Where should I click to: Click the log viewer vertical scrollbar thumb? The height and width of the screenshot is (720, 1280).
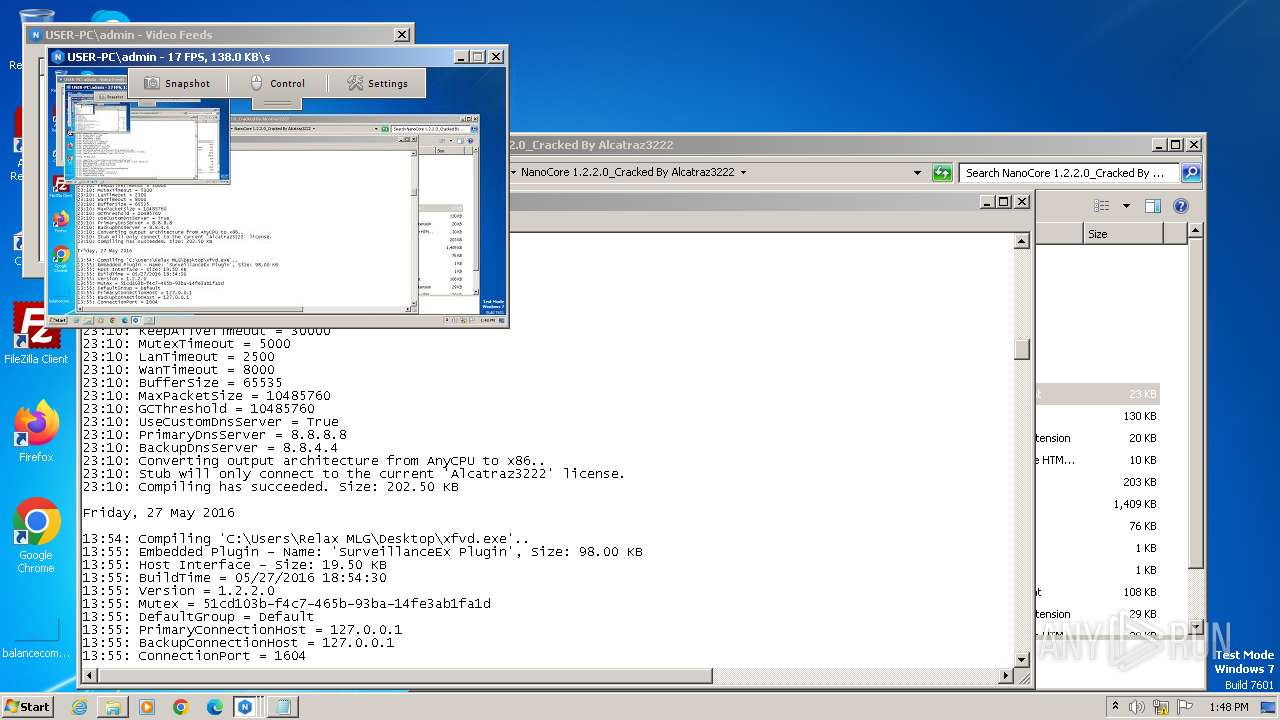(1021, 349)
